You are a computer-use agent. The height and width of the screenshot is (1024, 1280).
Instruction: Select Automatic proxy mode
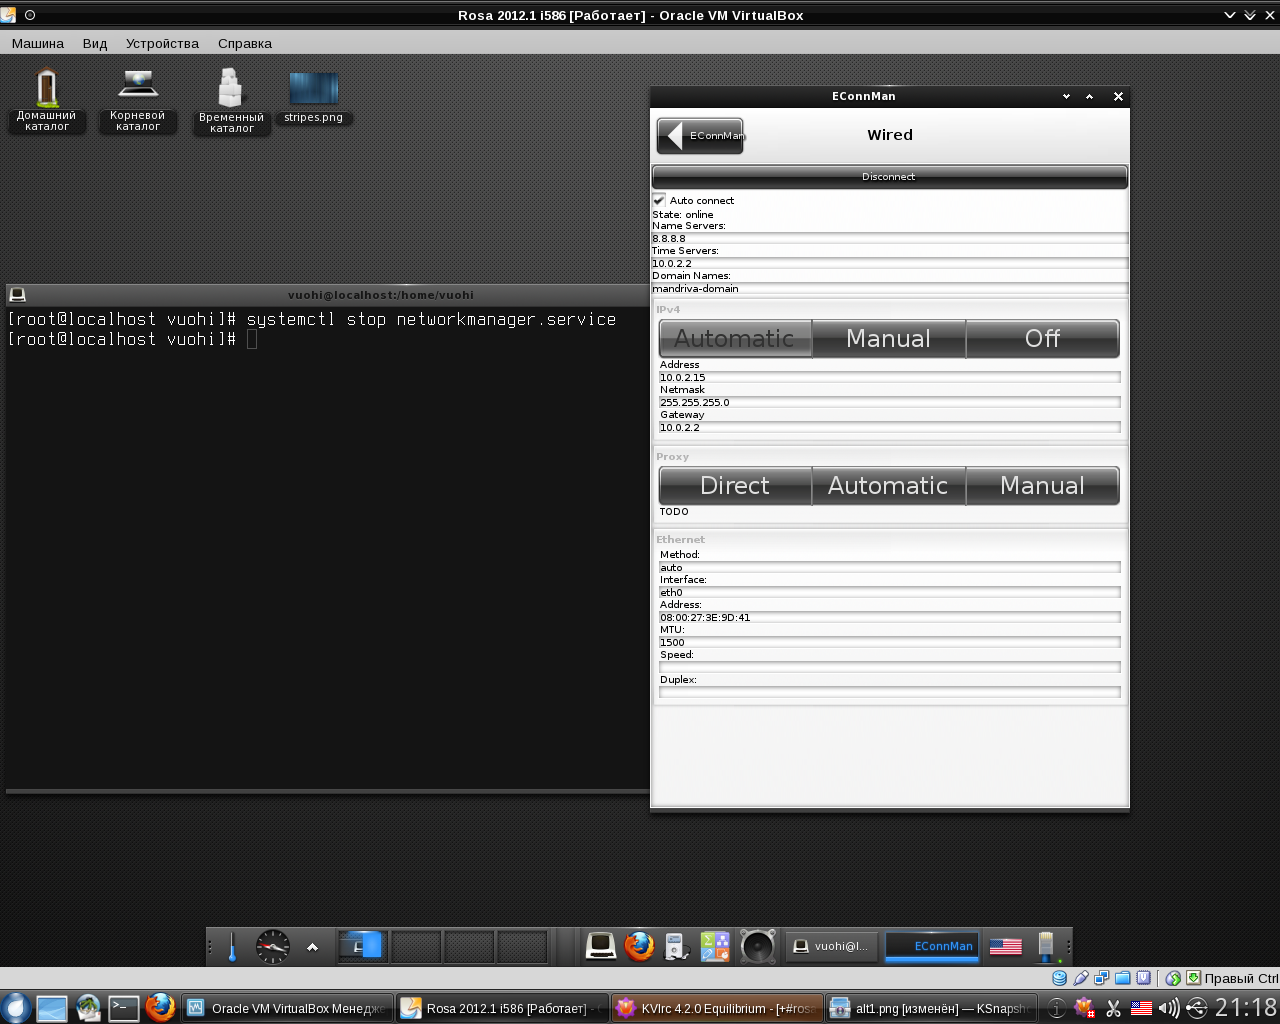(x=889, y=486)
